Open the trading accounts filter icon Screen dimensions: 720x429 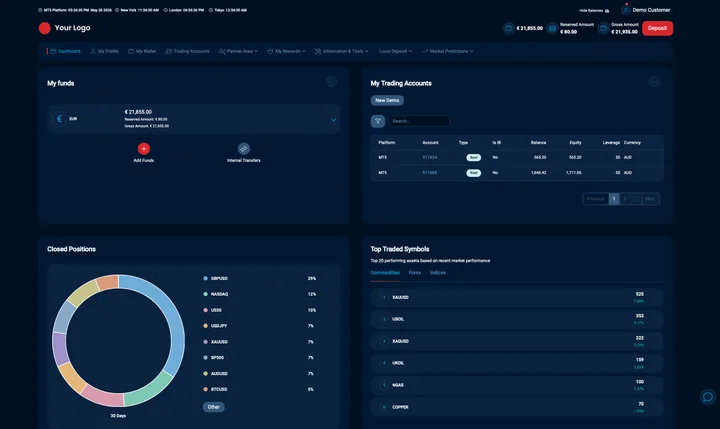[x=377, y=121]
